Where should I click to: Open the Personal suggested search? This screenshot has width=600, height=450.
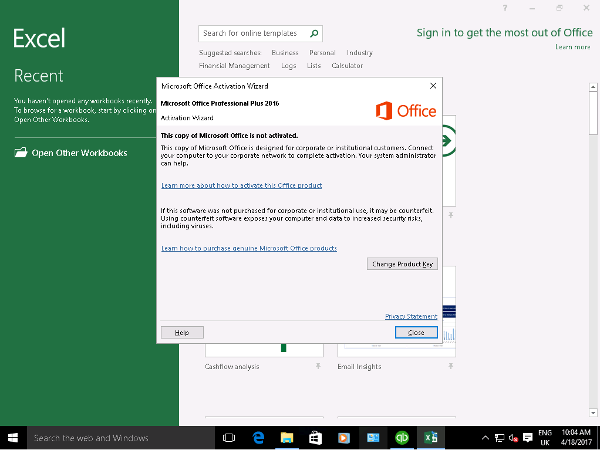322,53
